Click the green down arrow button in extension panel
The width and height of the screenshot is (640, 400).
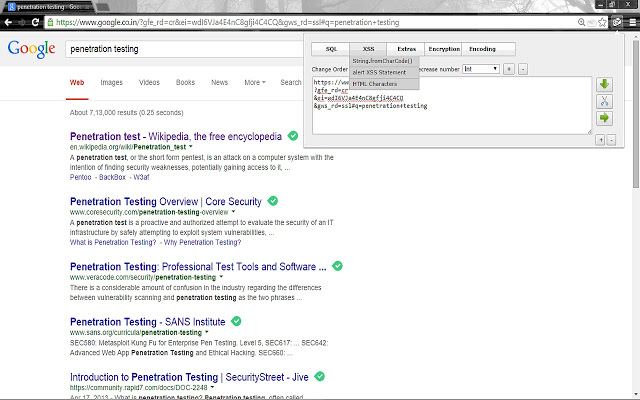tap(604, 84)
